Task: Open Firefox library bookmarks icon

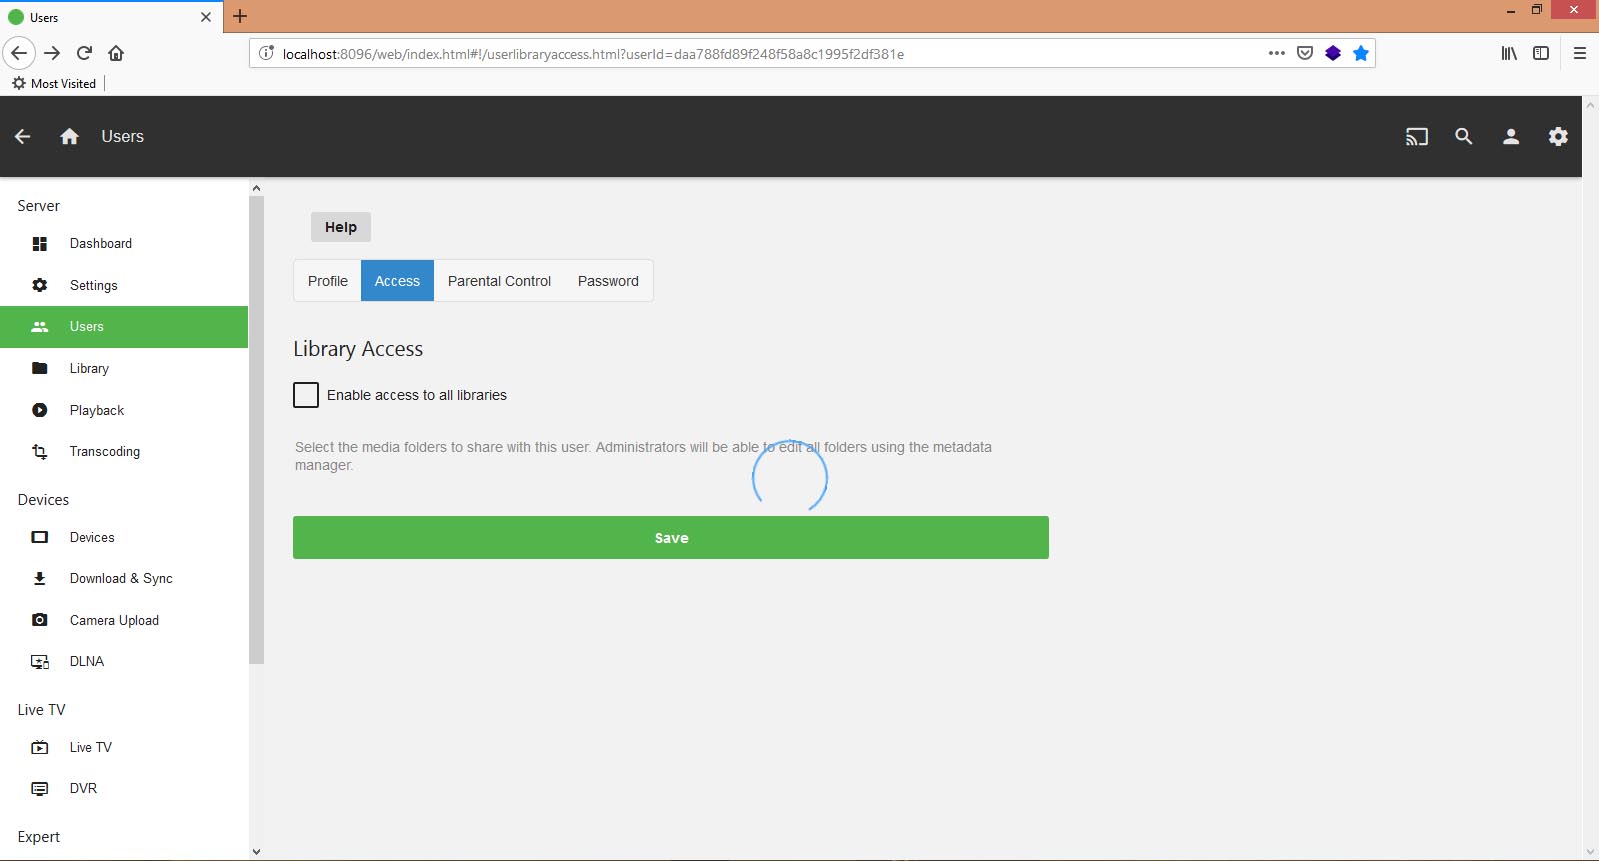Action: click(x=1509, y=54)
